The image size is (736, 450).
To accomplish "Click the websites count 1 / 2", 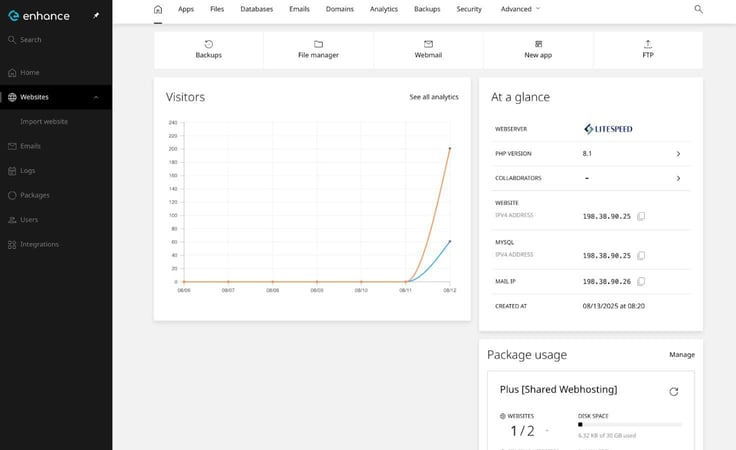I will click(x=522, y=431).
